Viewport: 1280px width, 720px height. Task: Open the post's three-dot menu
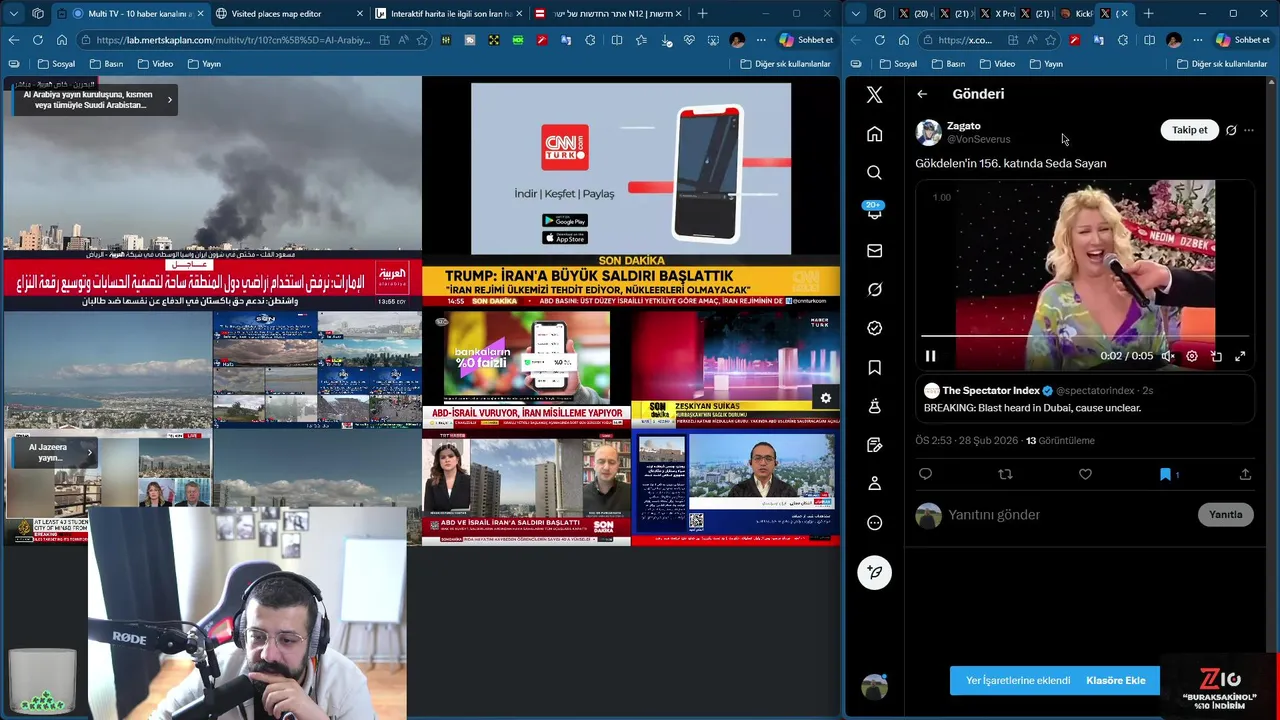(1249, 130)
